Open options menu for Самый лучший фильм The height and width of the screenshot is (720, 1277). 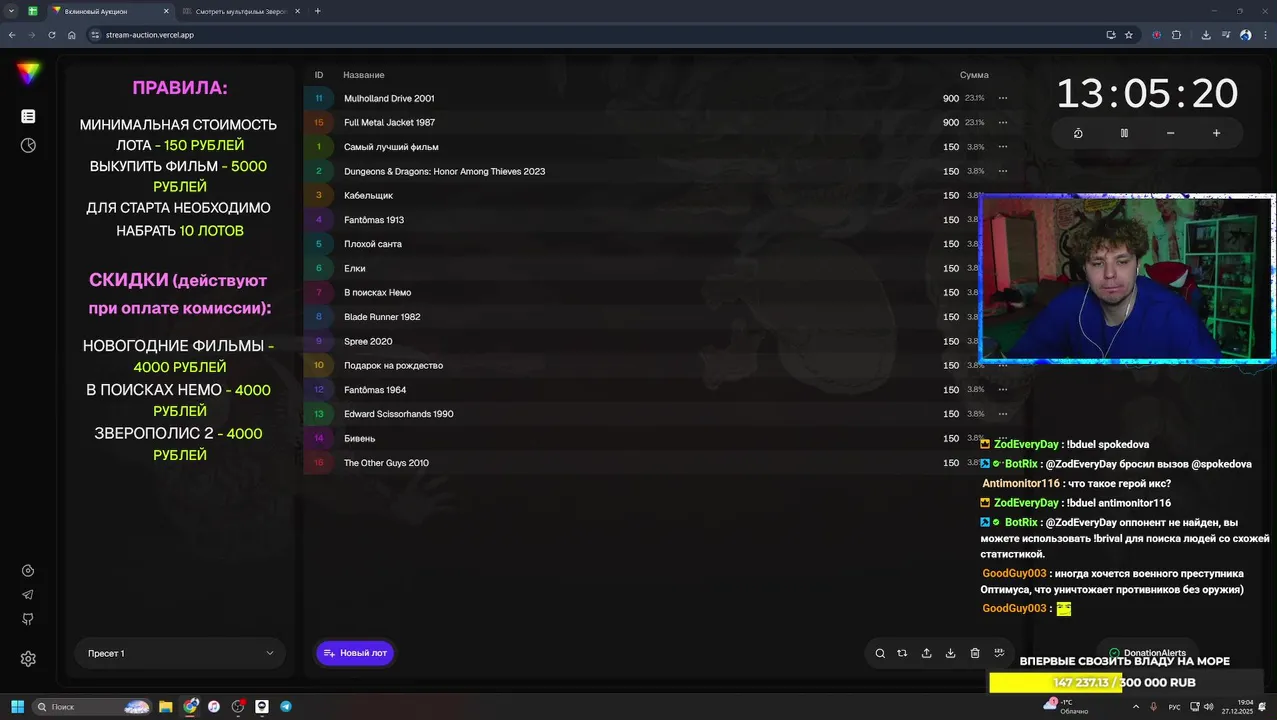[x=1003, y=147]
